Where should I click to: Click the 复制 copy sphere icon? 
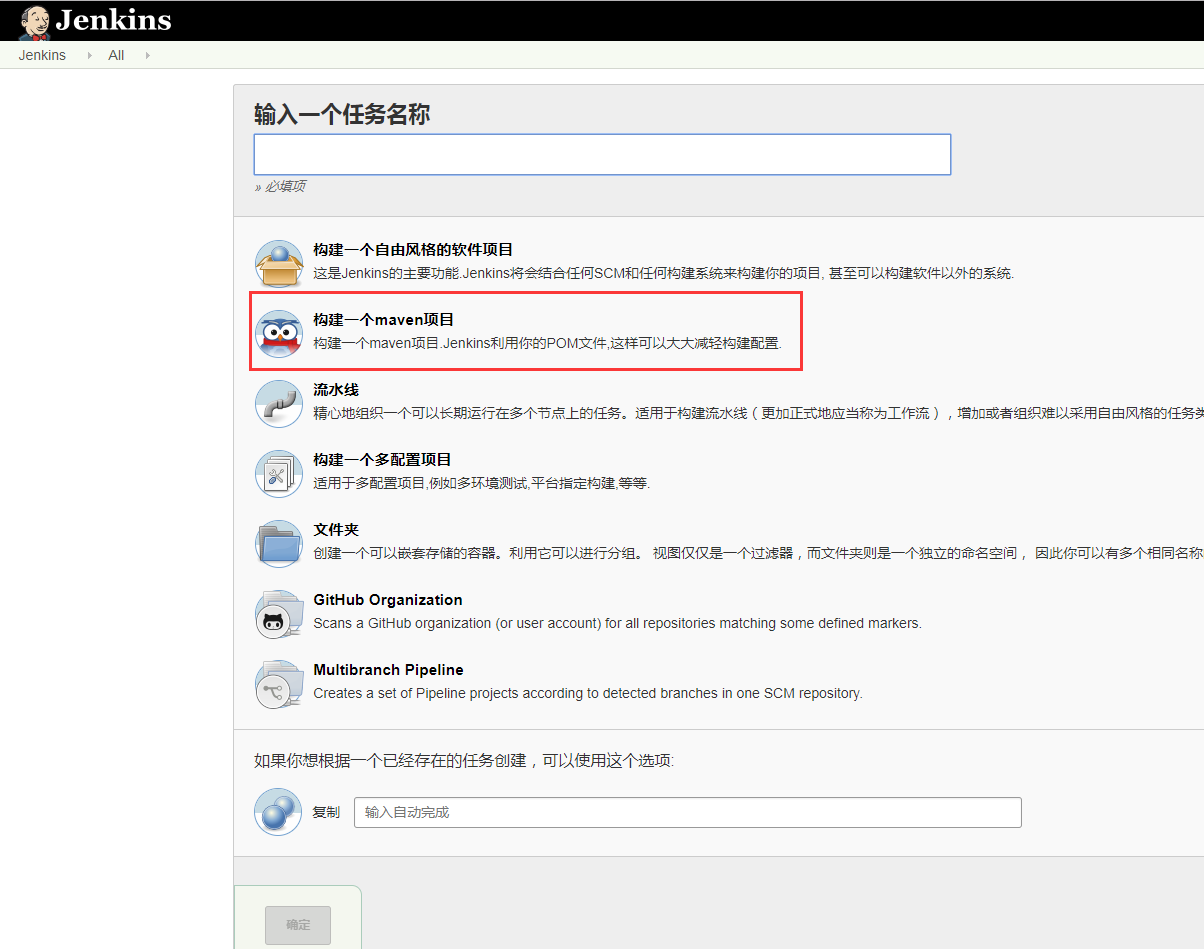click(x=277, y=812)
